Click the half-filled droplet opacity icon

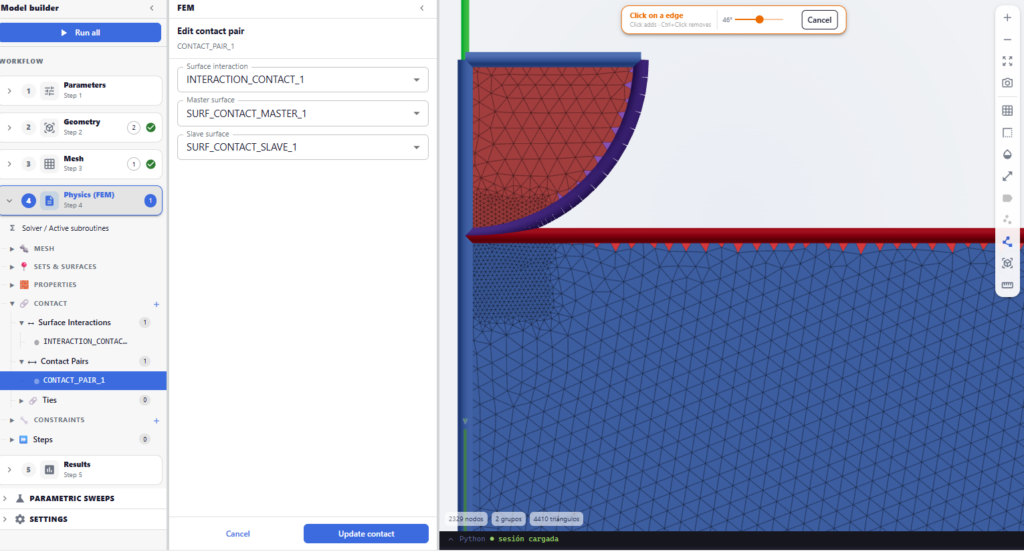click(x=1007, y=154)
